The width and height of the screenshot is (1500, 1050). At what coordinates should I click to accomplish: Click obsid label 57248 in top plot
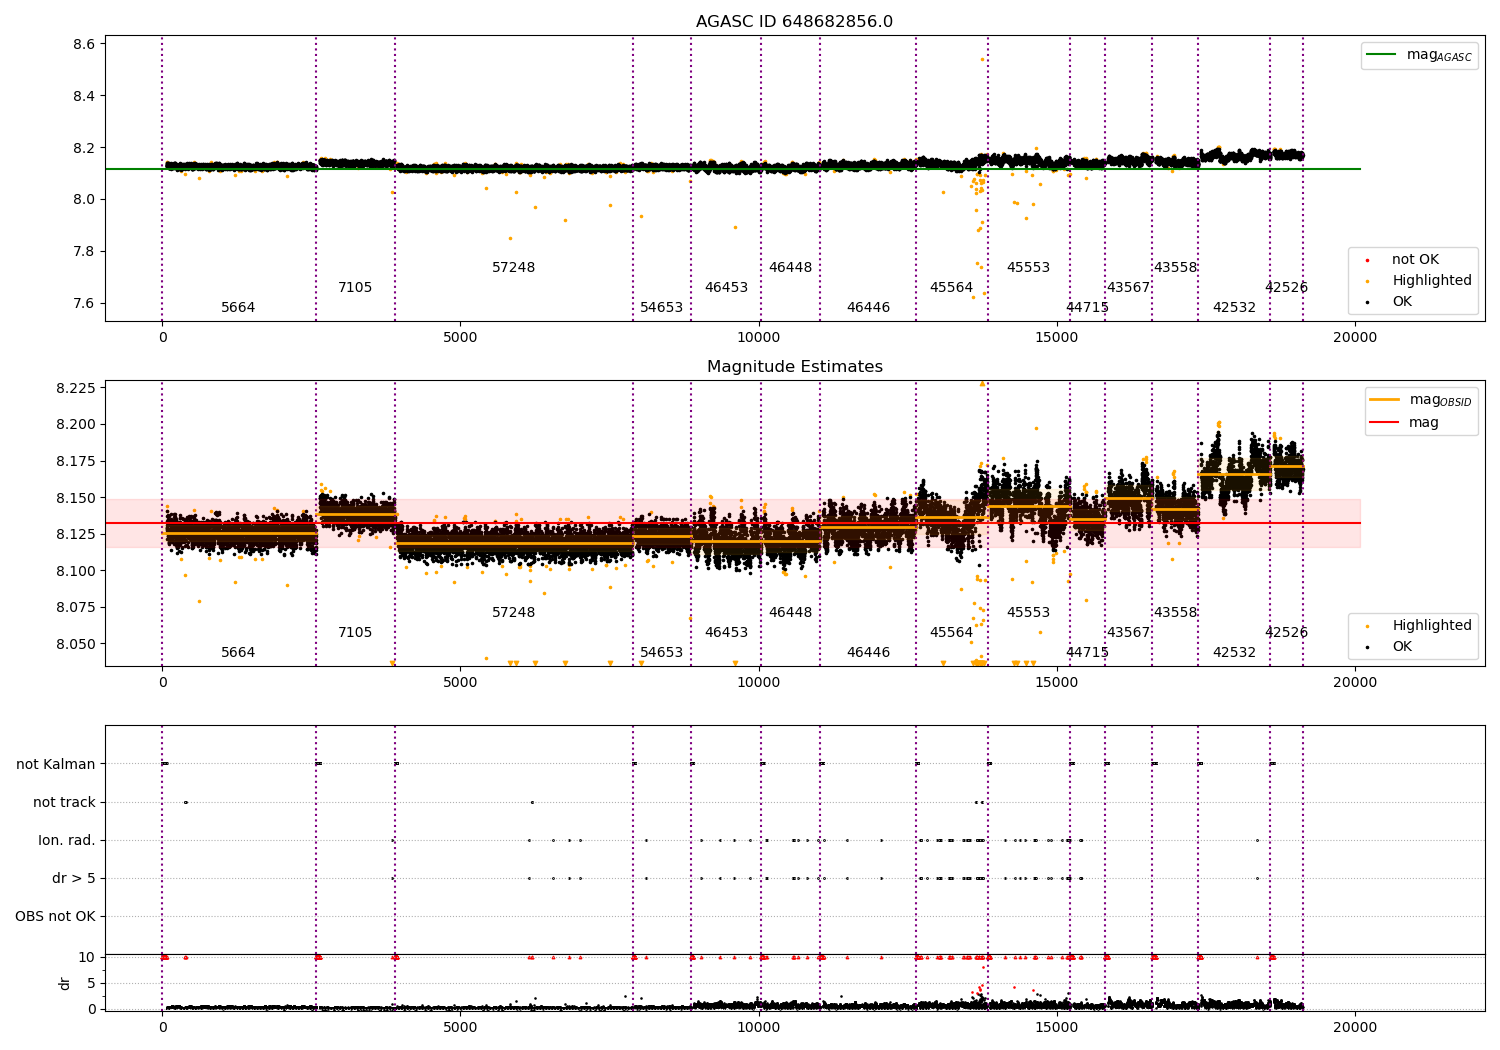[x=514, y=268]
